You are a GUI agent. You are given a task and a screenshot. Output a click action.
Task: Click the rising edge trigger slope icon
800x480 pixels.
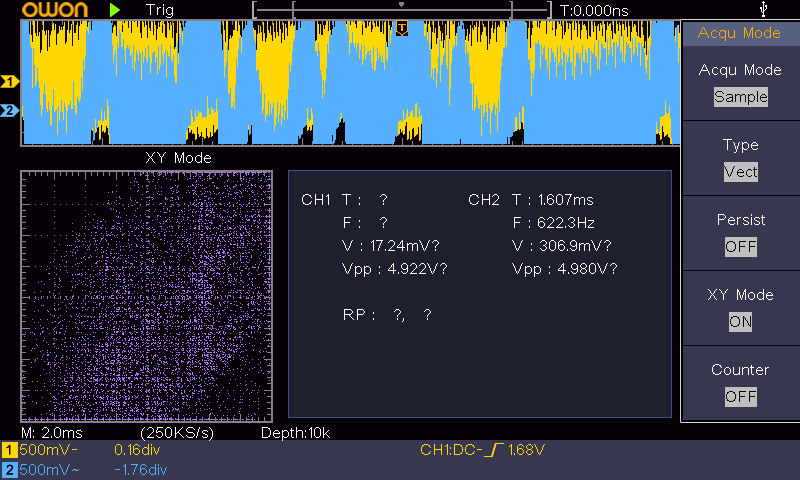(x=494, y=451)
